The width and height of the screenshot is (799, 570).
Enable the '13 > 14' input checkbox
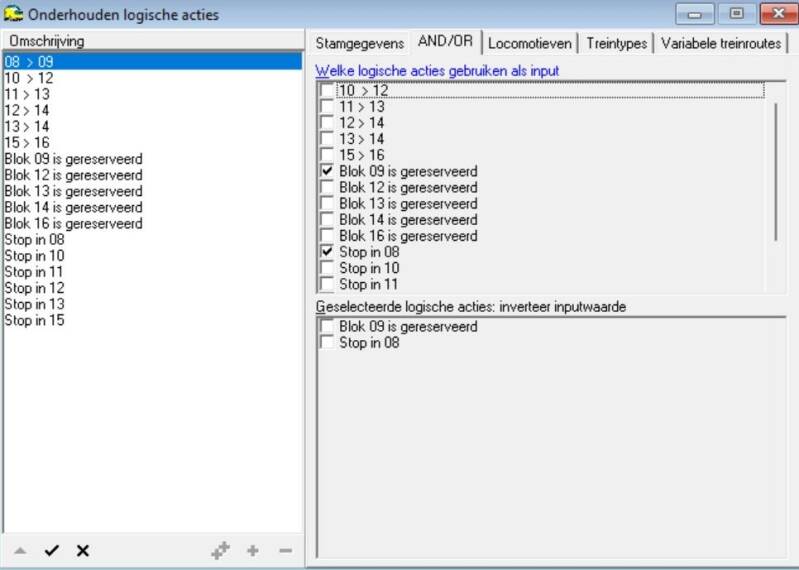point(327,139)
